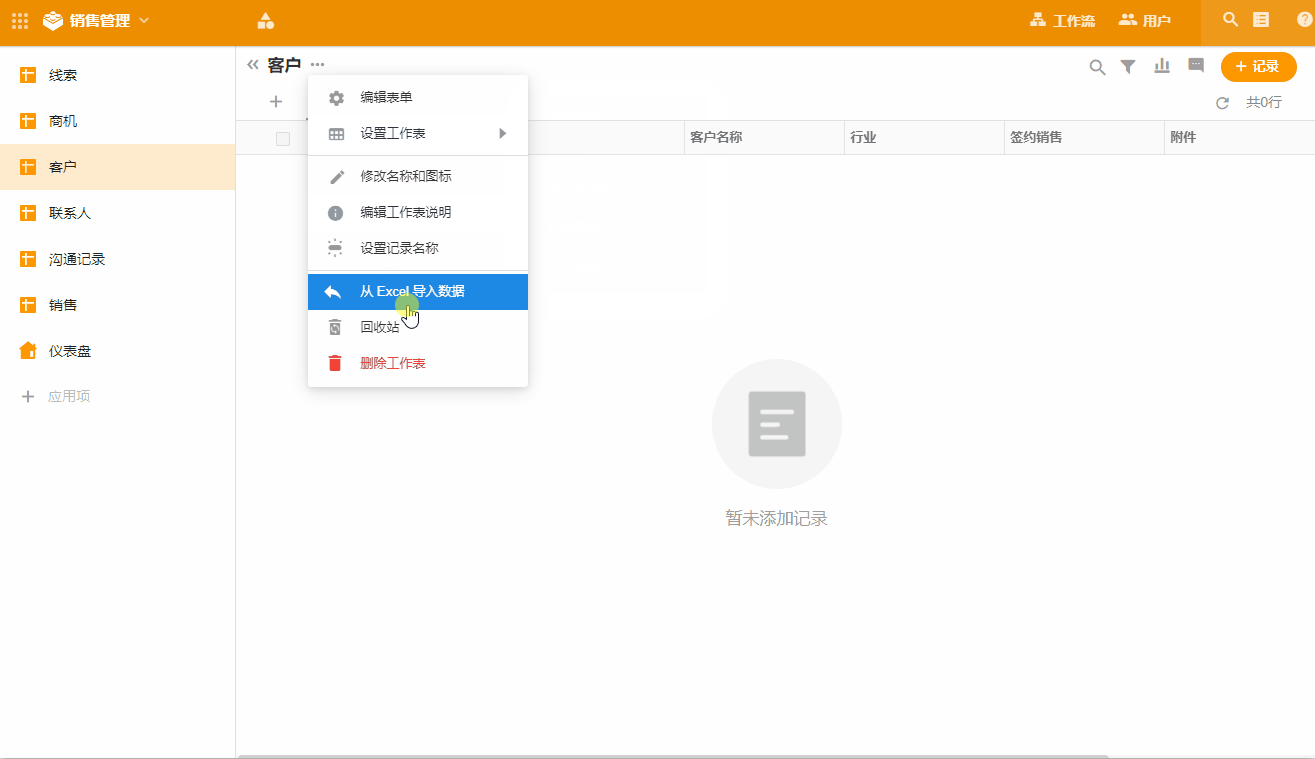Viewport: 1315px width, 759px height.
Task: Click the refresh icon beside row count
Action: point(1222,103)
